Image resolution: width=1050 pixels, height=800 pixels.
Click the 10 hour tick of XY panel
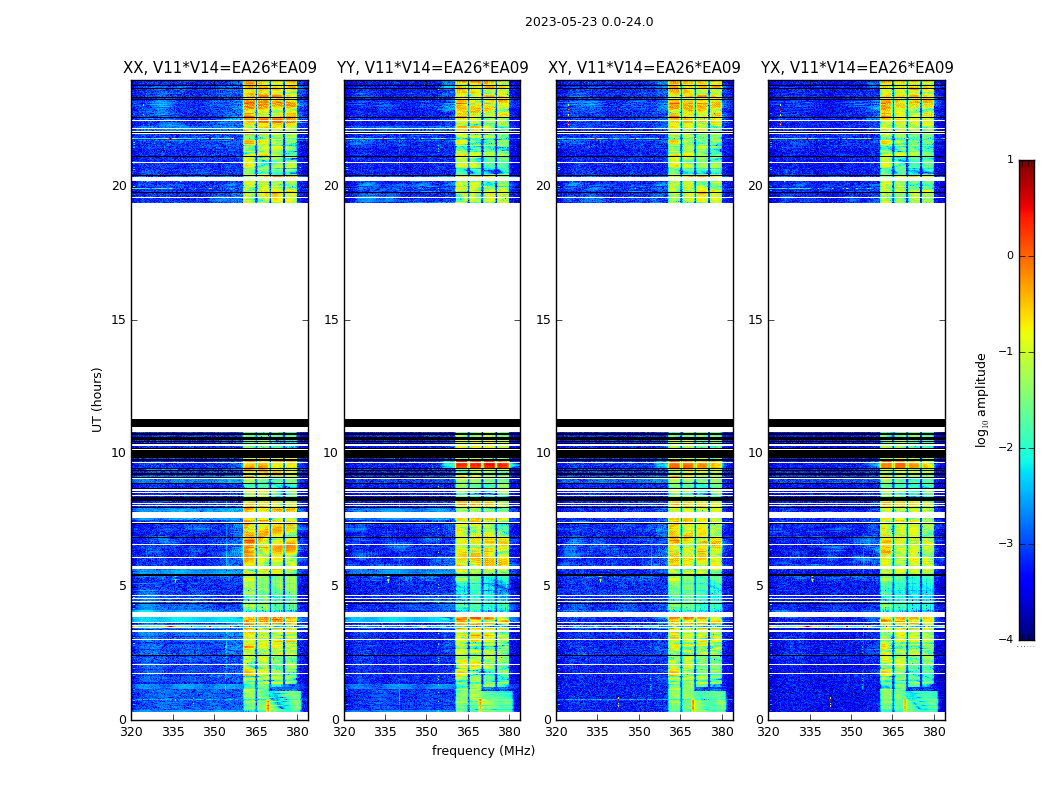[x=543, y=453]
